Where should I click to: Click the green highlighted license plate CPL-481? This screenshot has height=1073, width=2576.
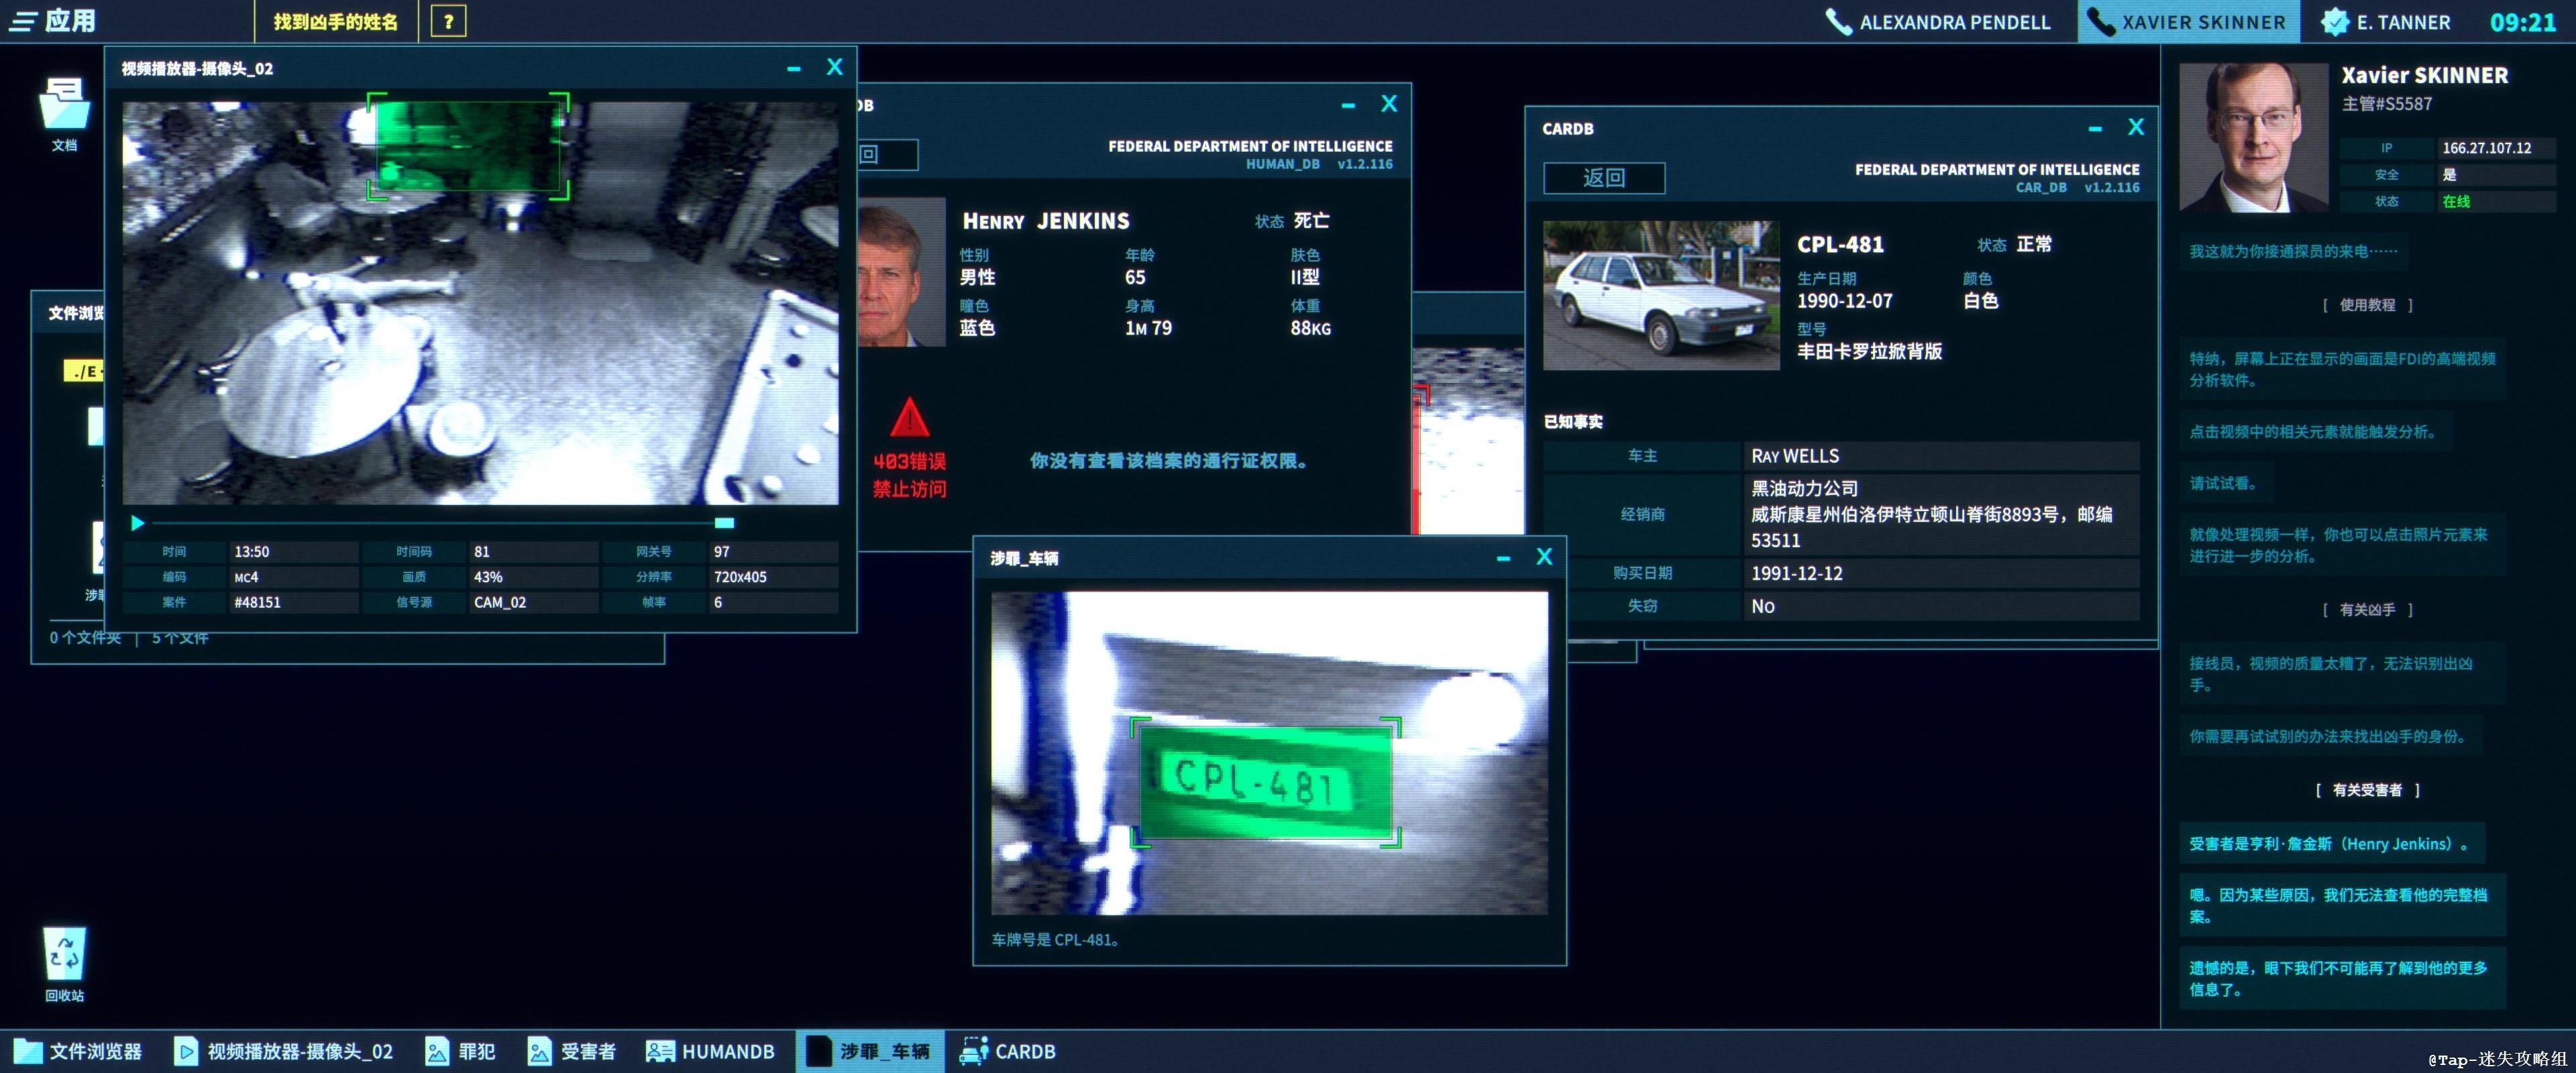click(1265, 781)
